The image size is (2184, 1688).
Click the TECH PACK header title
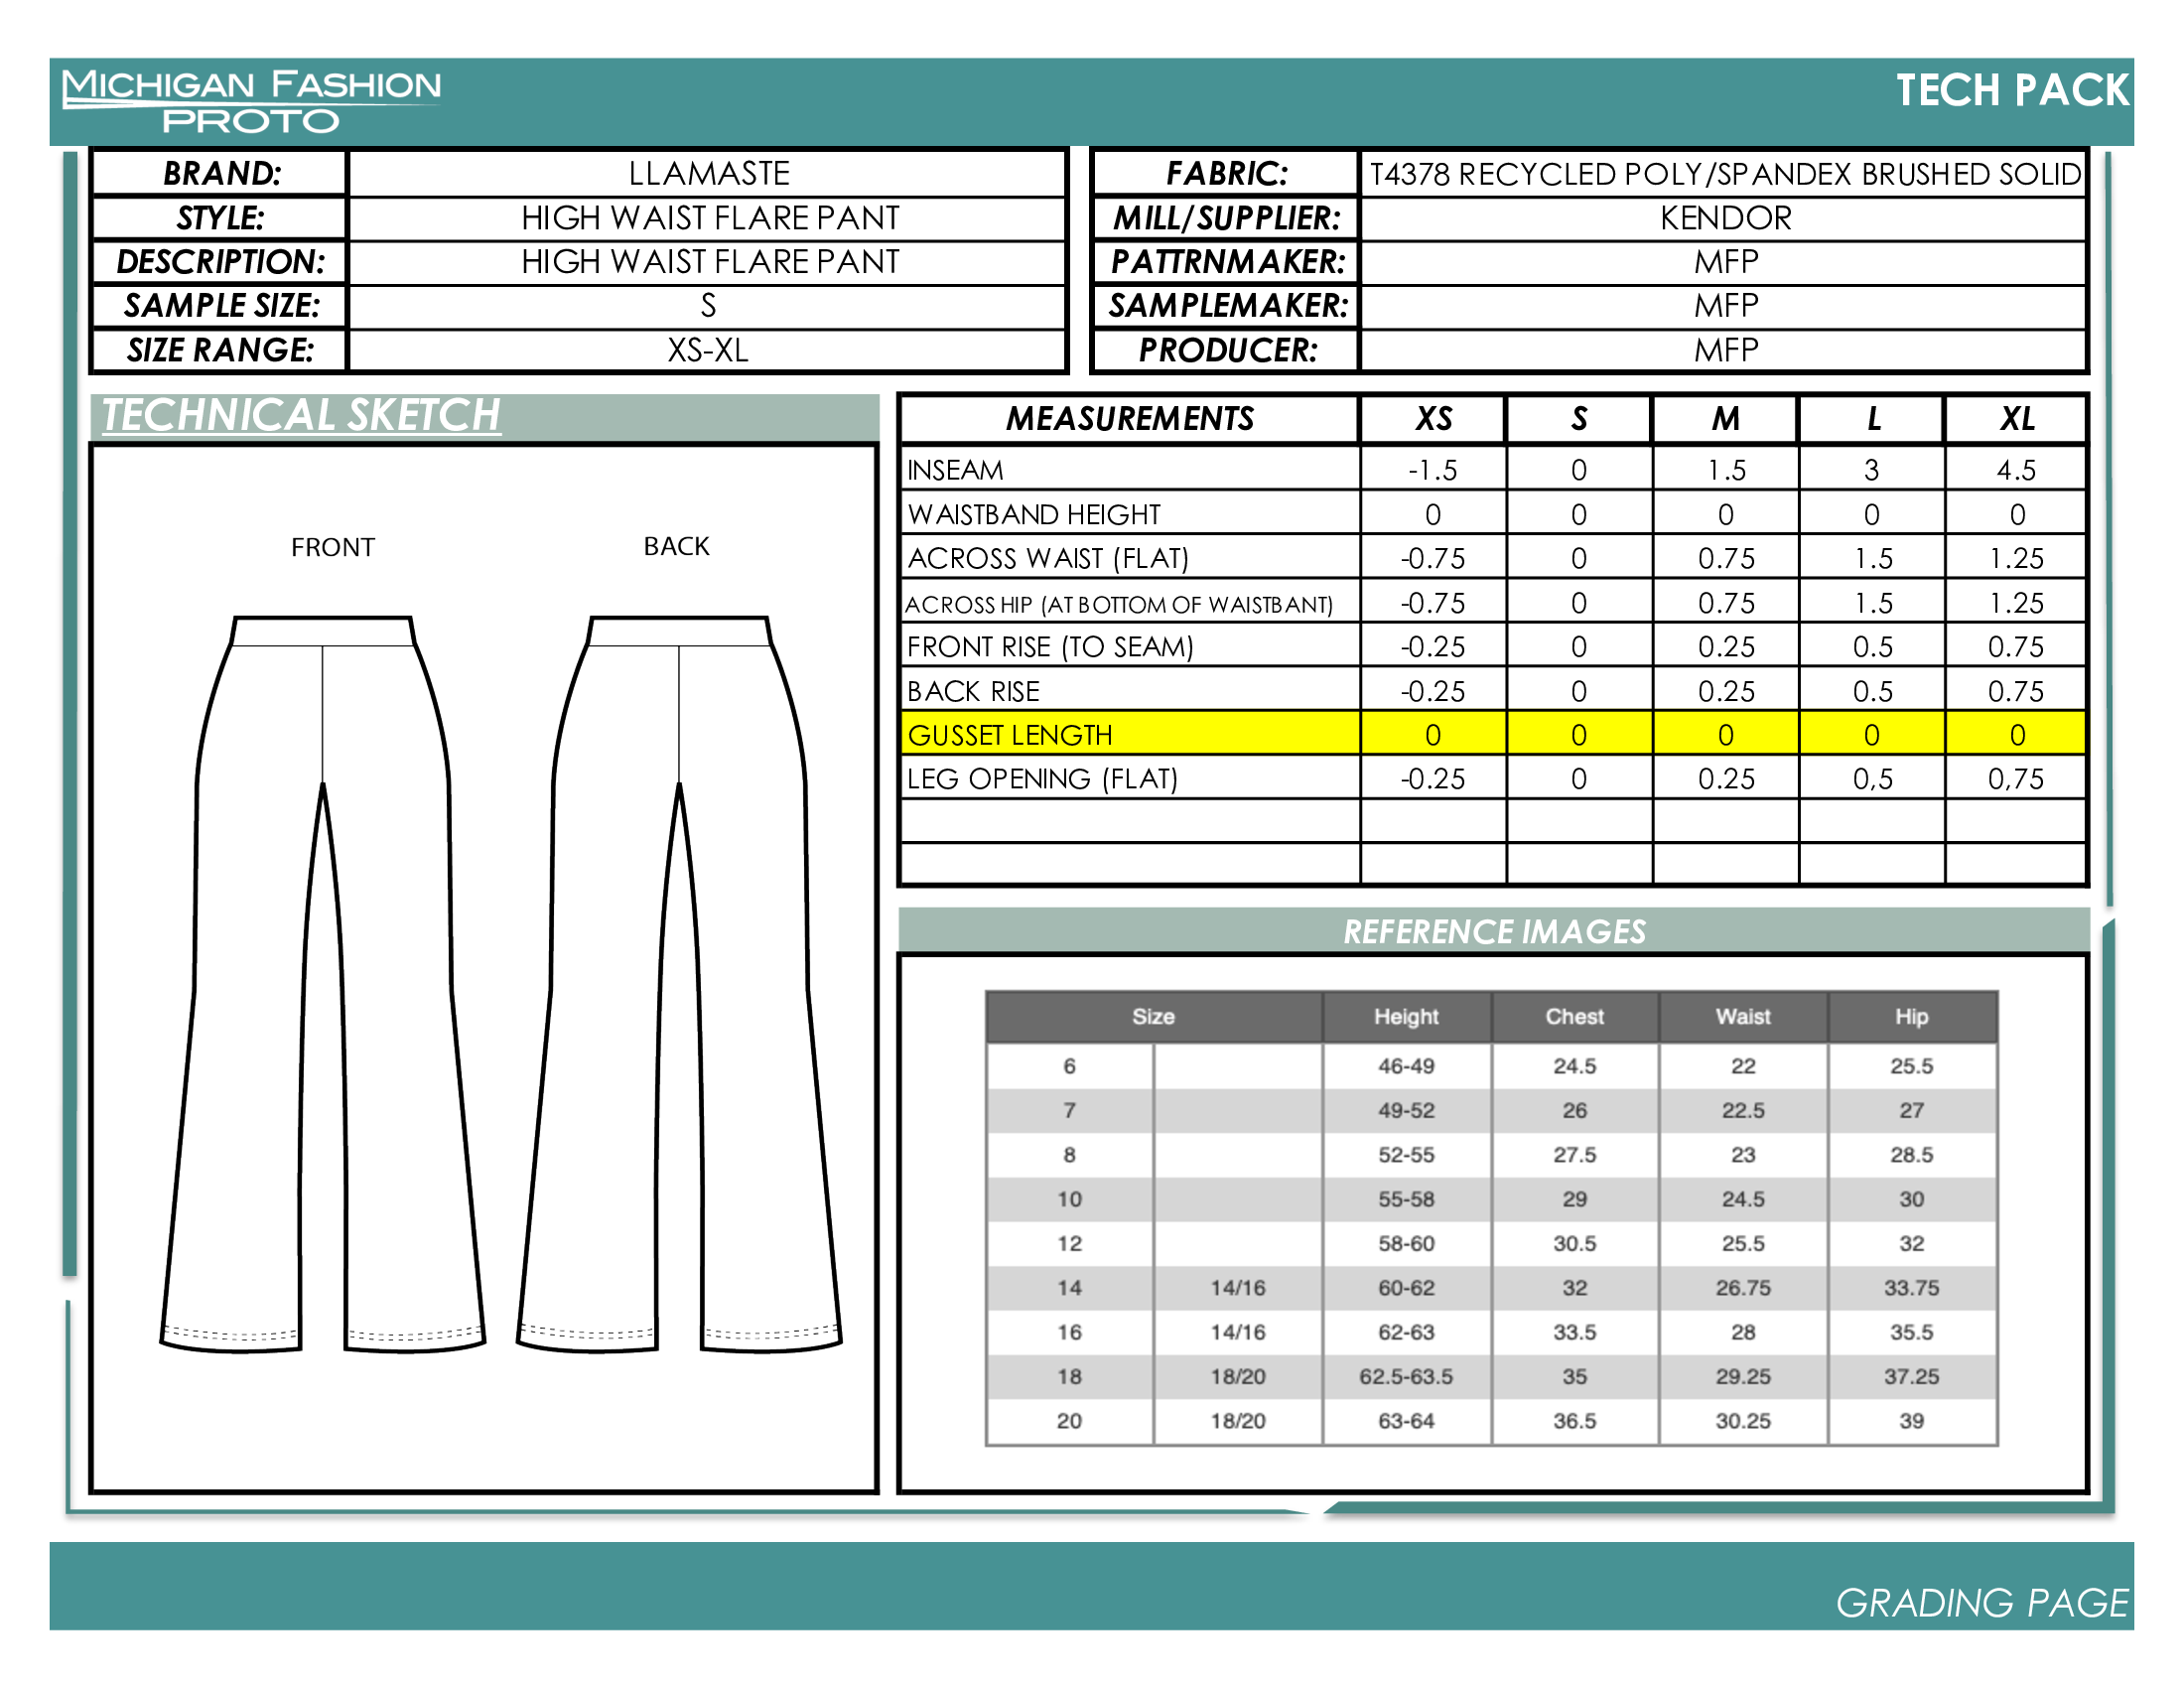click(x=2012, y=90)
